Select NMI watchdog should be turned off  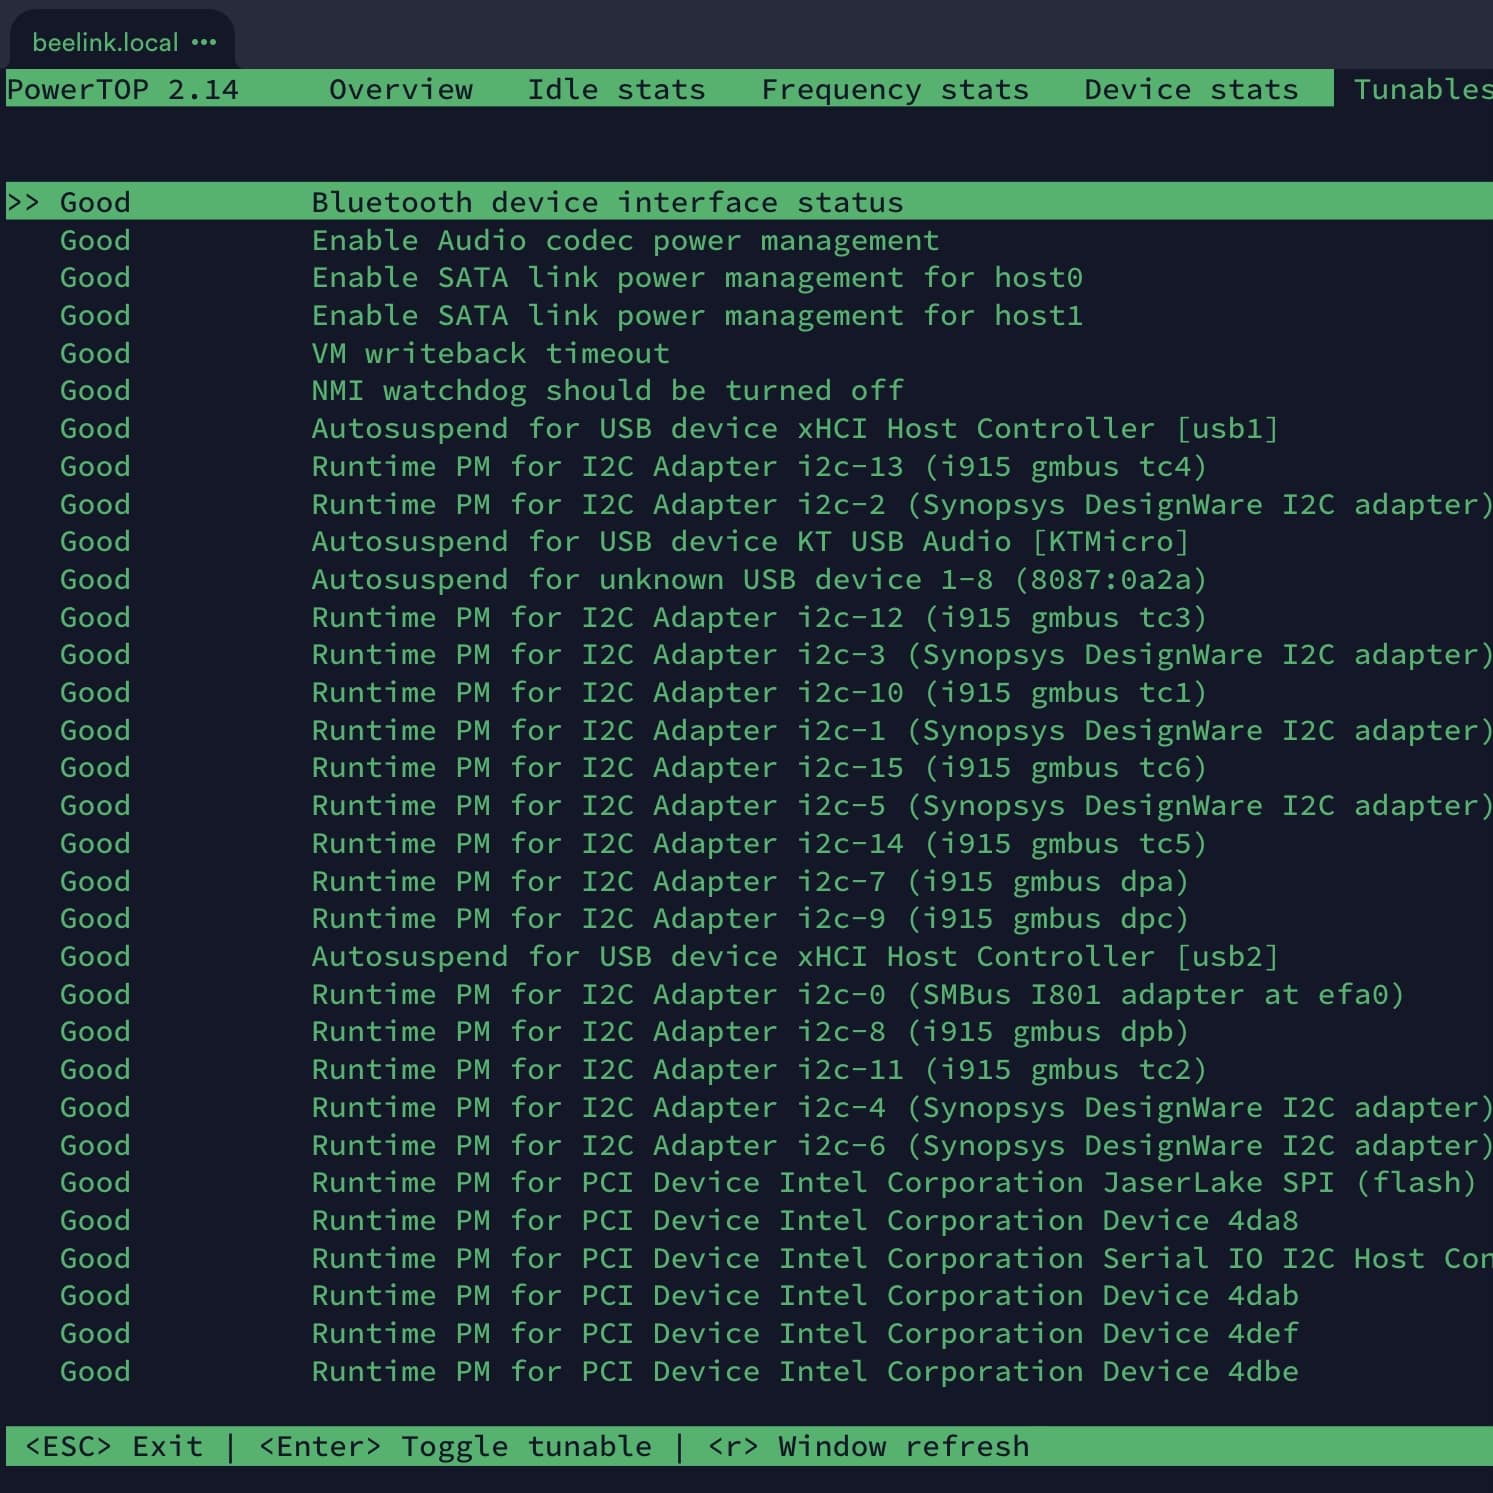(607, 390)
